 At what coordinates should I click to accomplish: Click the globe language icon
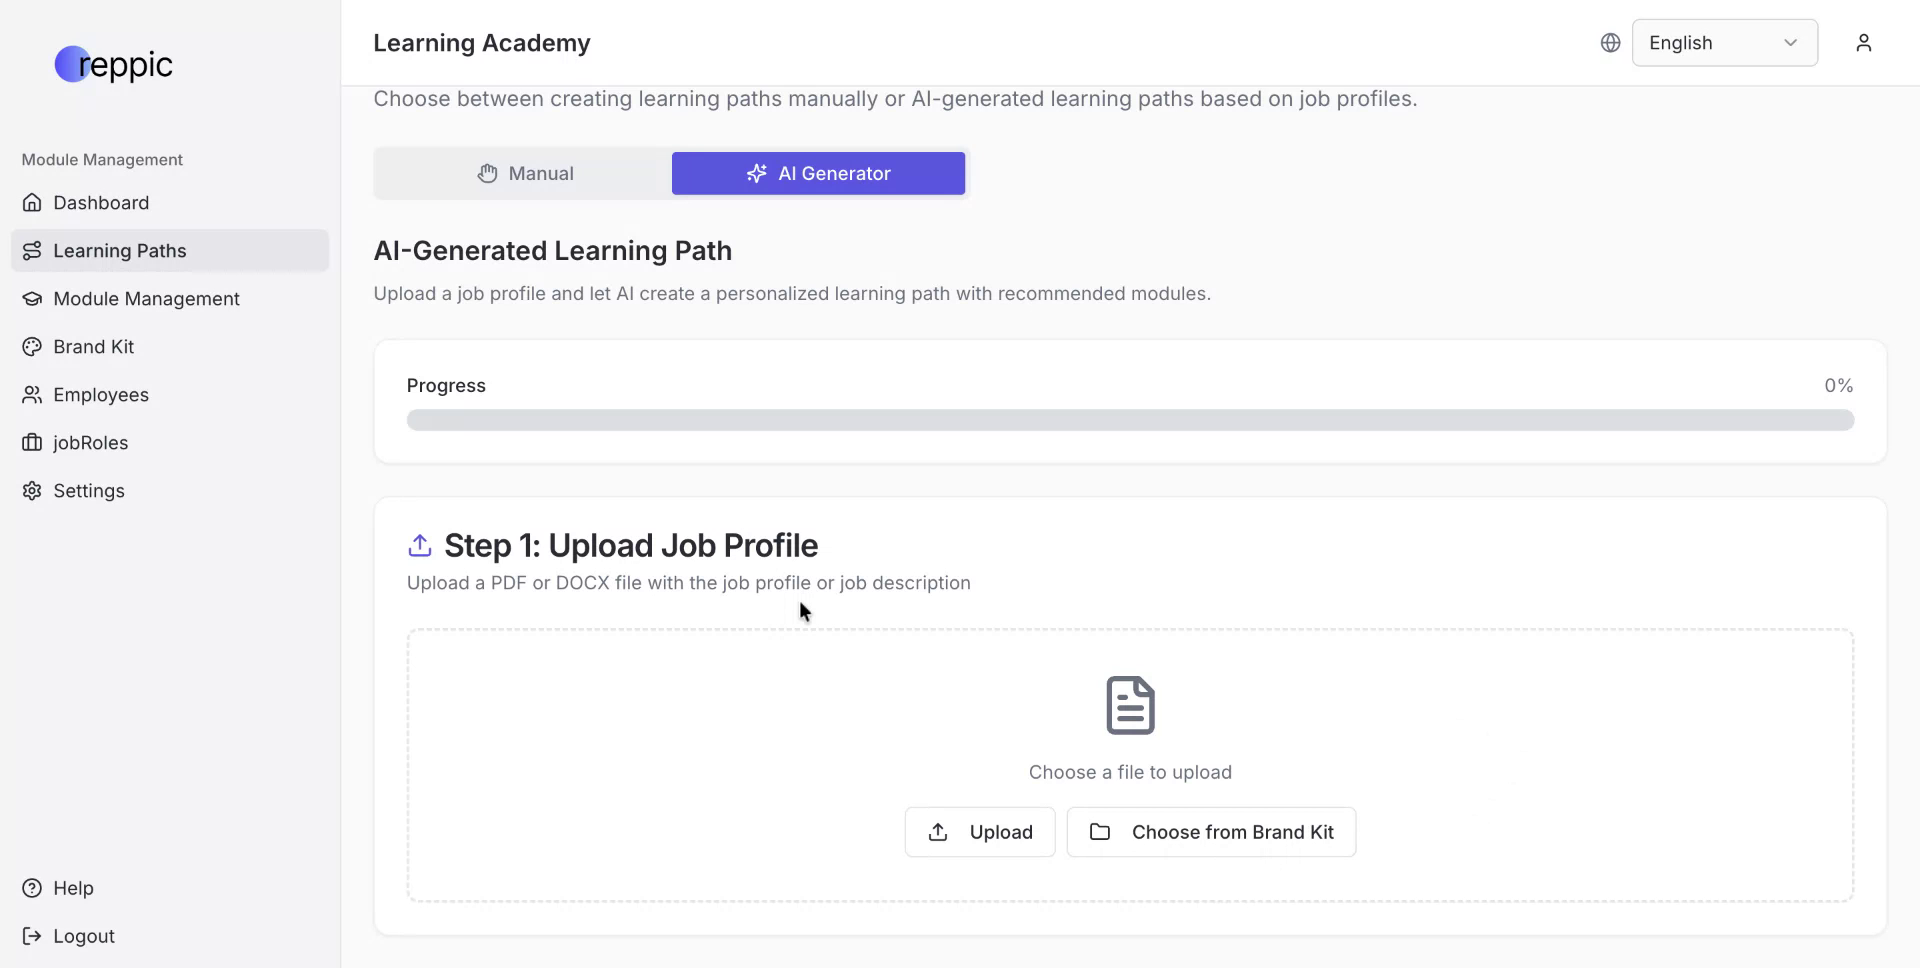pos(1610,43)
